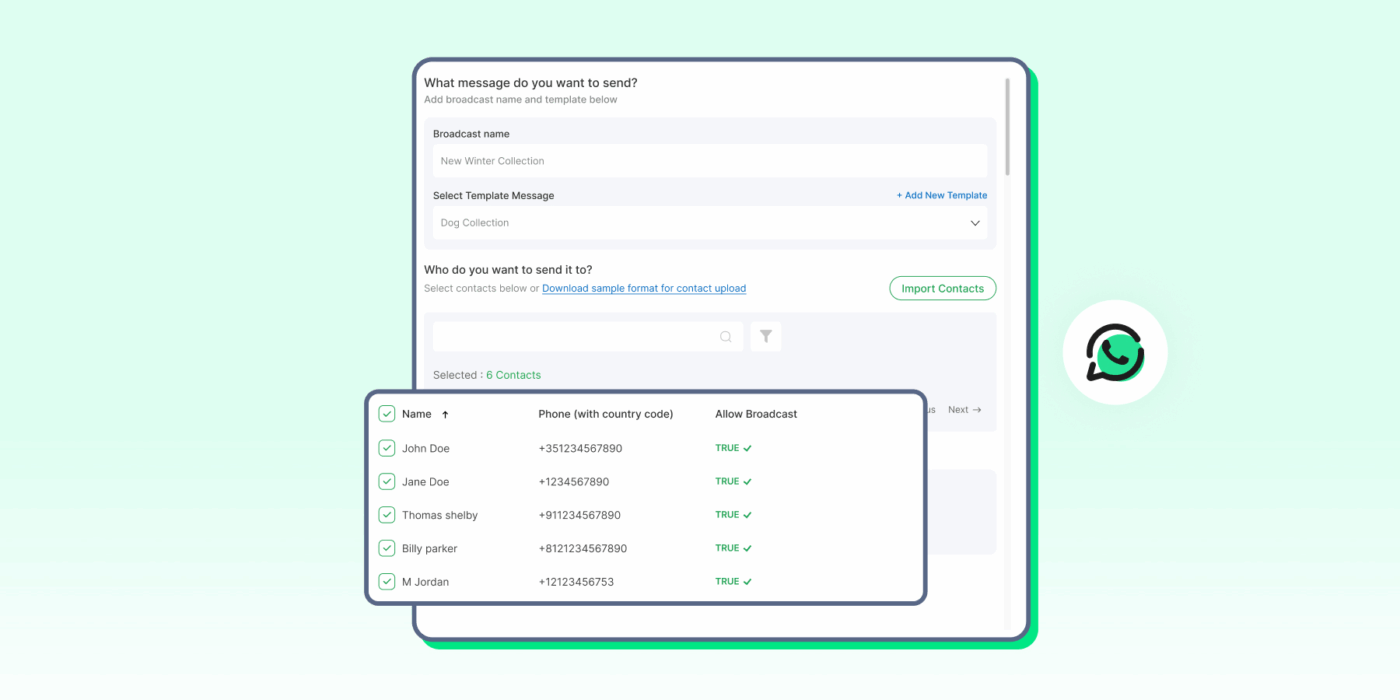Image resolution: width=1400 pixels, height=700 pixels.
Task: Click the Name column header
Action: (416, 413)
